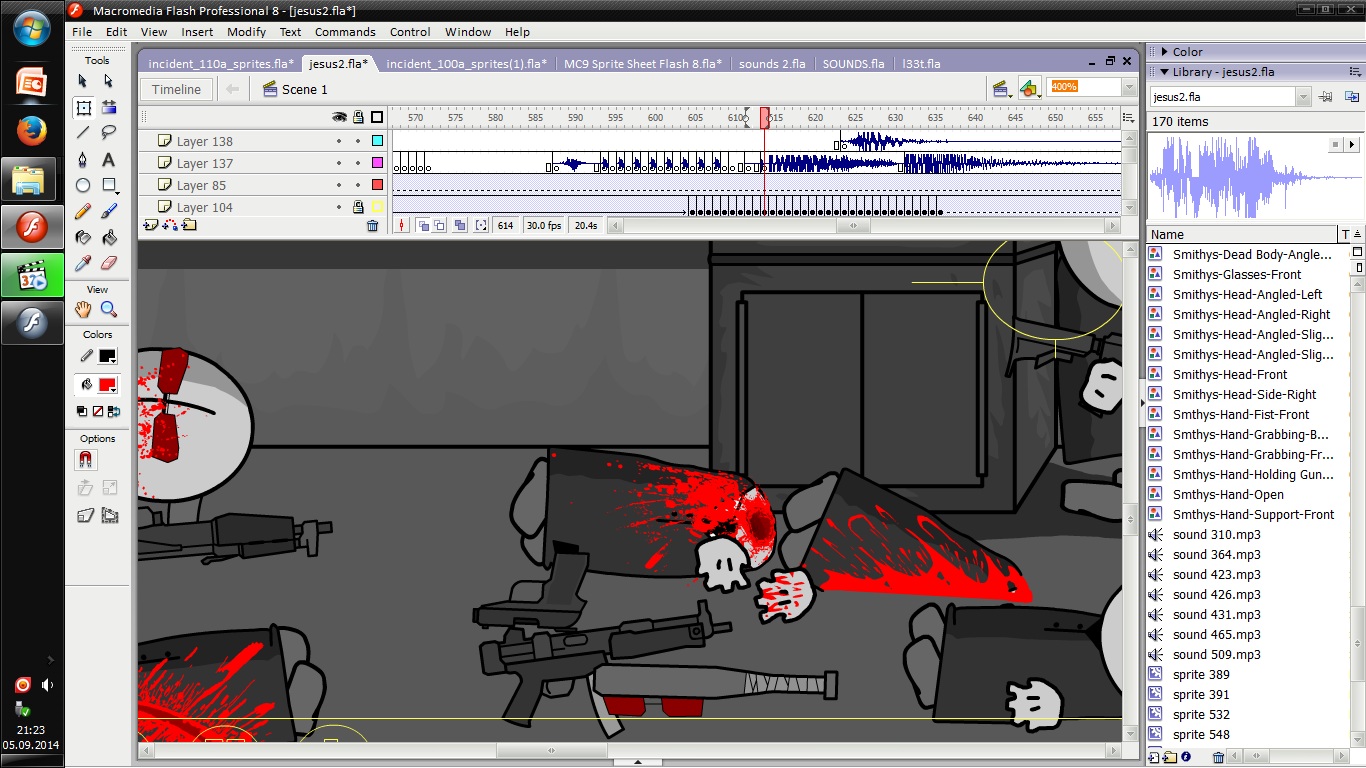Click the Edit Symbols icon
The height and width of the screenshot is (768, 1366).
tap(1029, 89)
